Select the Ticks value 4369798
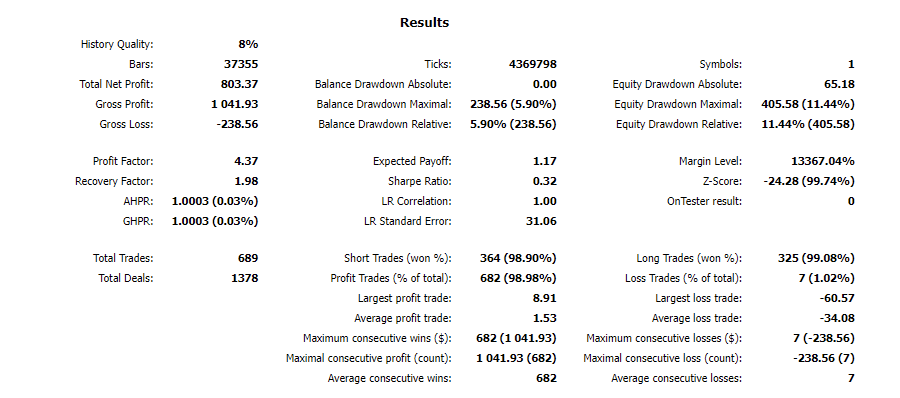The width and height of the screenshot is (900, 398). pyautogui.click(x=533, y=64)
